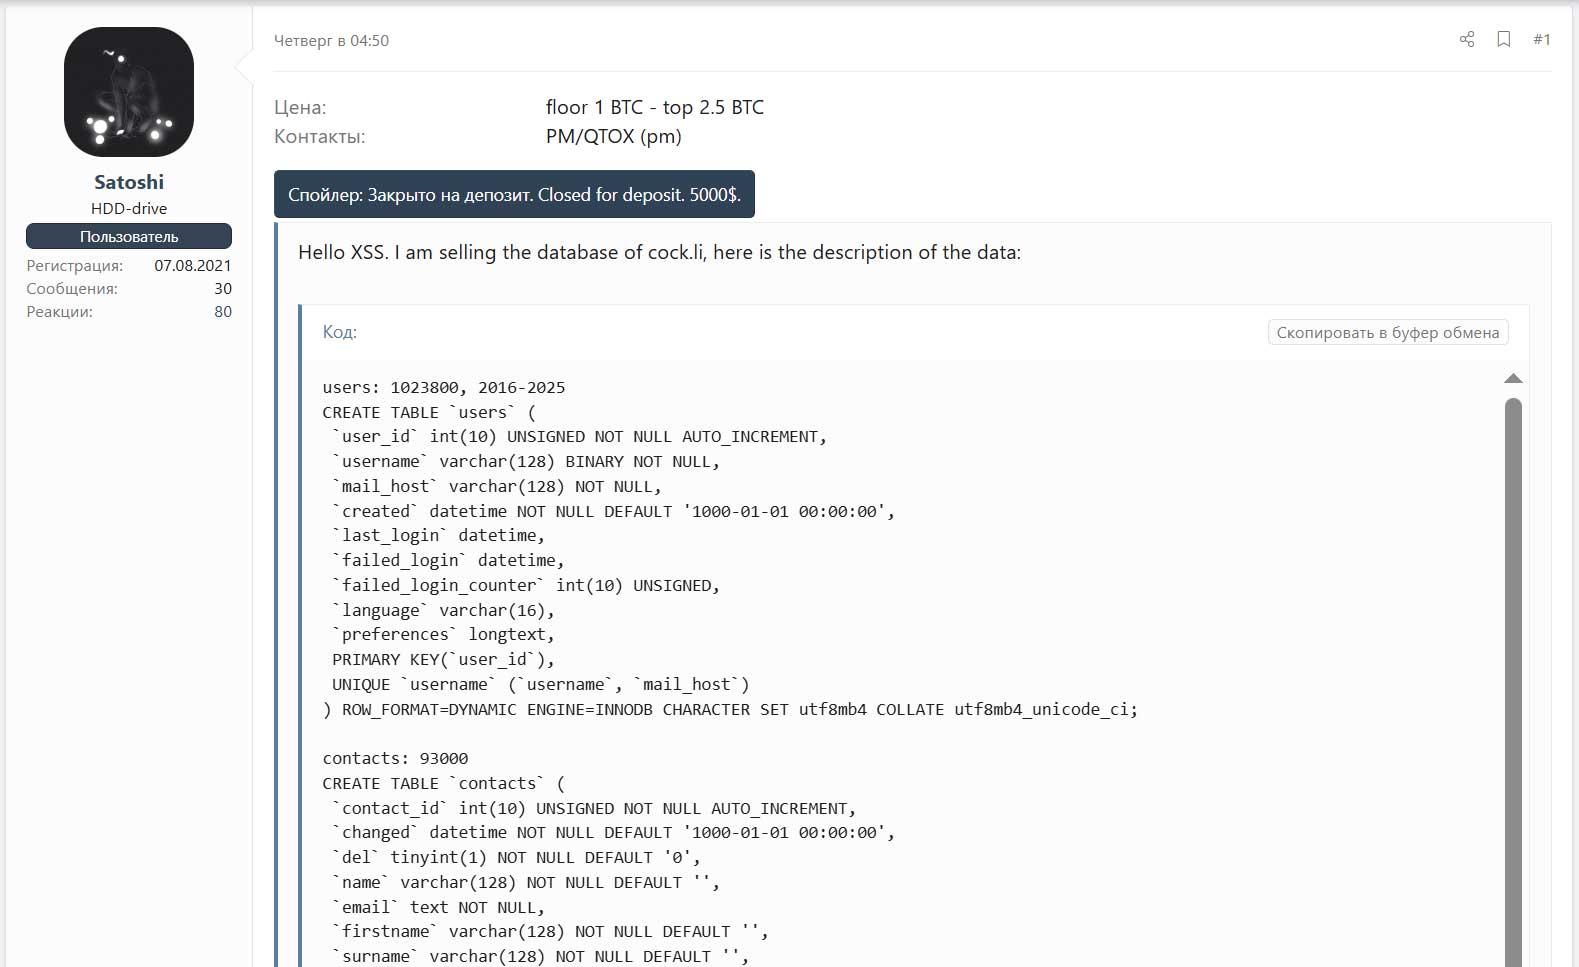Click the Сообщения count 30
This screenshot has height=967, width=1579.
tap(223, 288)
